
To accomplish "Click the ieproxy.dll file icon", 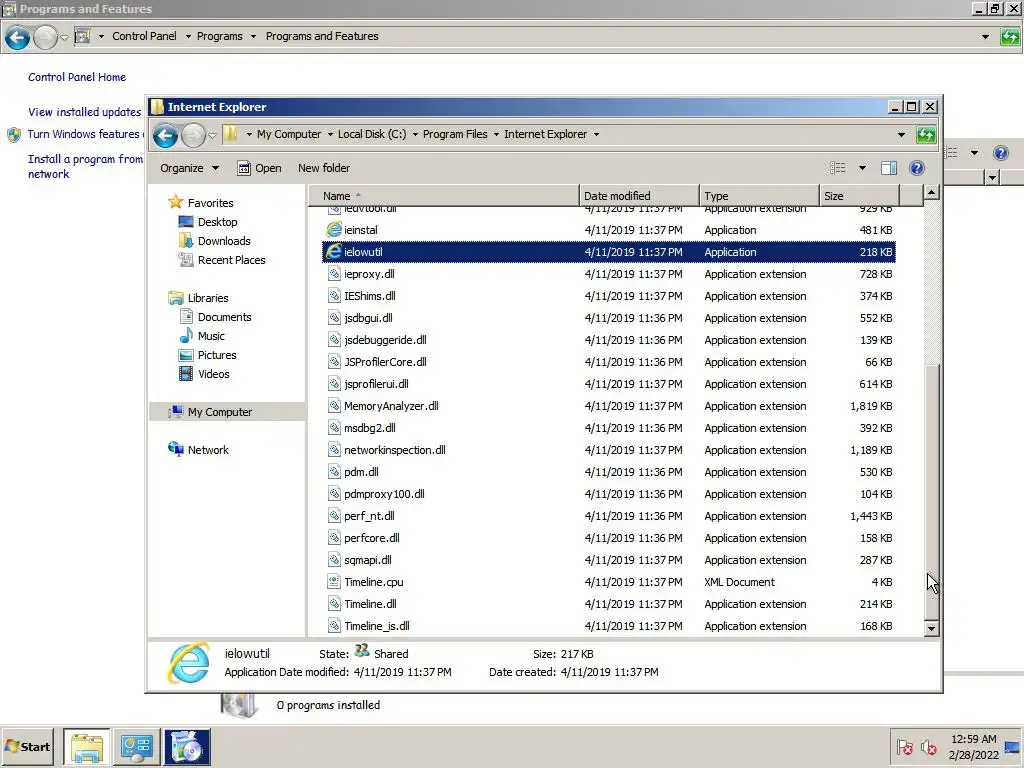I will [x=334, y=274].
